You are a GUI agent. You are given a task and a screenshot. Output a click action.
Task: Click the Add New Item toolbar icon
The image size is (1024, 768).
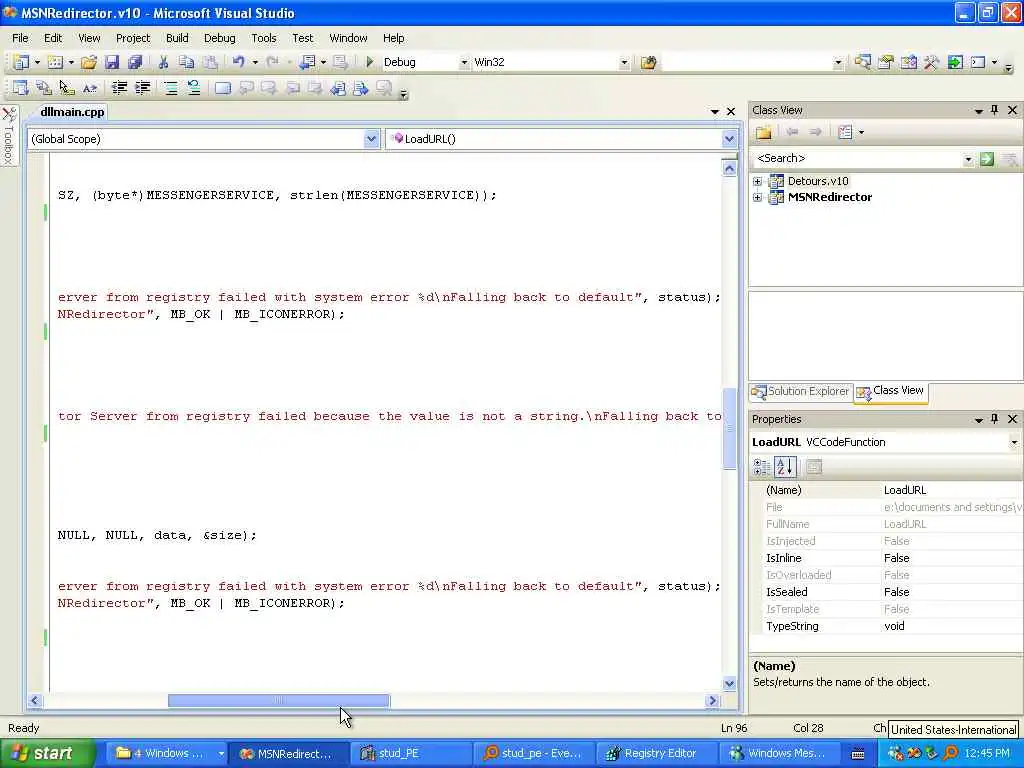[56, 62]
